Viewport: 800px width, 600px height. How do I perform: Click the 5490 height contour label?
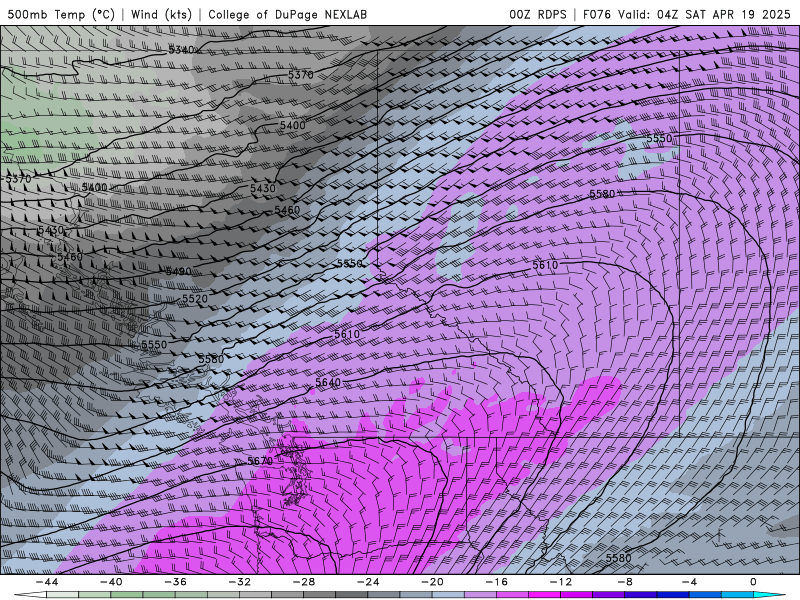pos(179,271)
